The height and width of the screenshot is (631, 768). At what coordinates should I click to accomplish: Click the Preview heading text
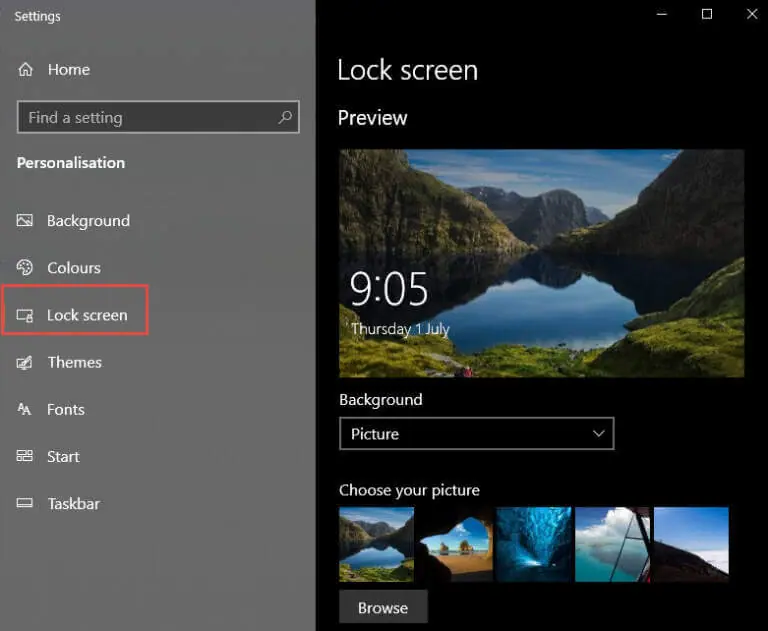click(372, 118)
